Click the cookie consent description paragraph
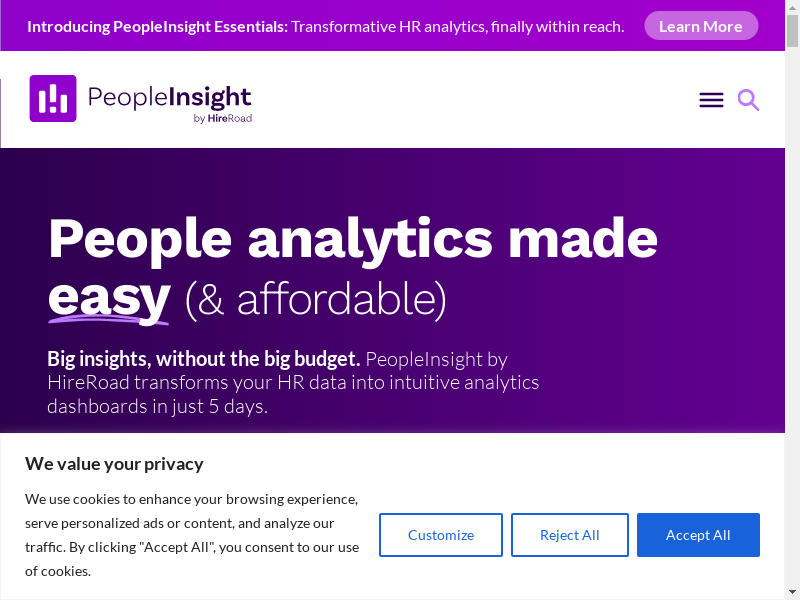Image resolution: width=800 pixels, height=600 pixels. 191,535
